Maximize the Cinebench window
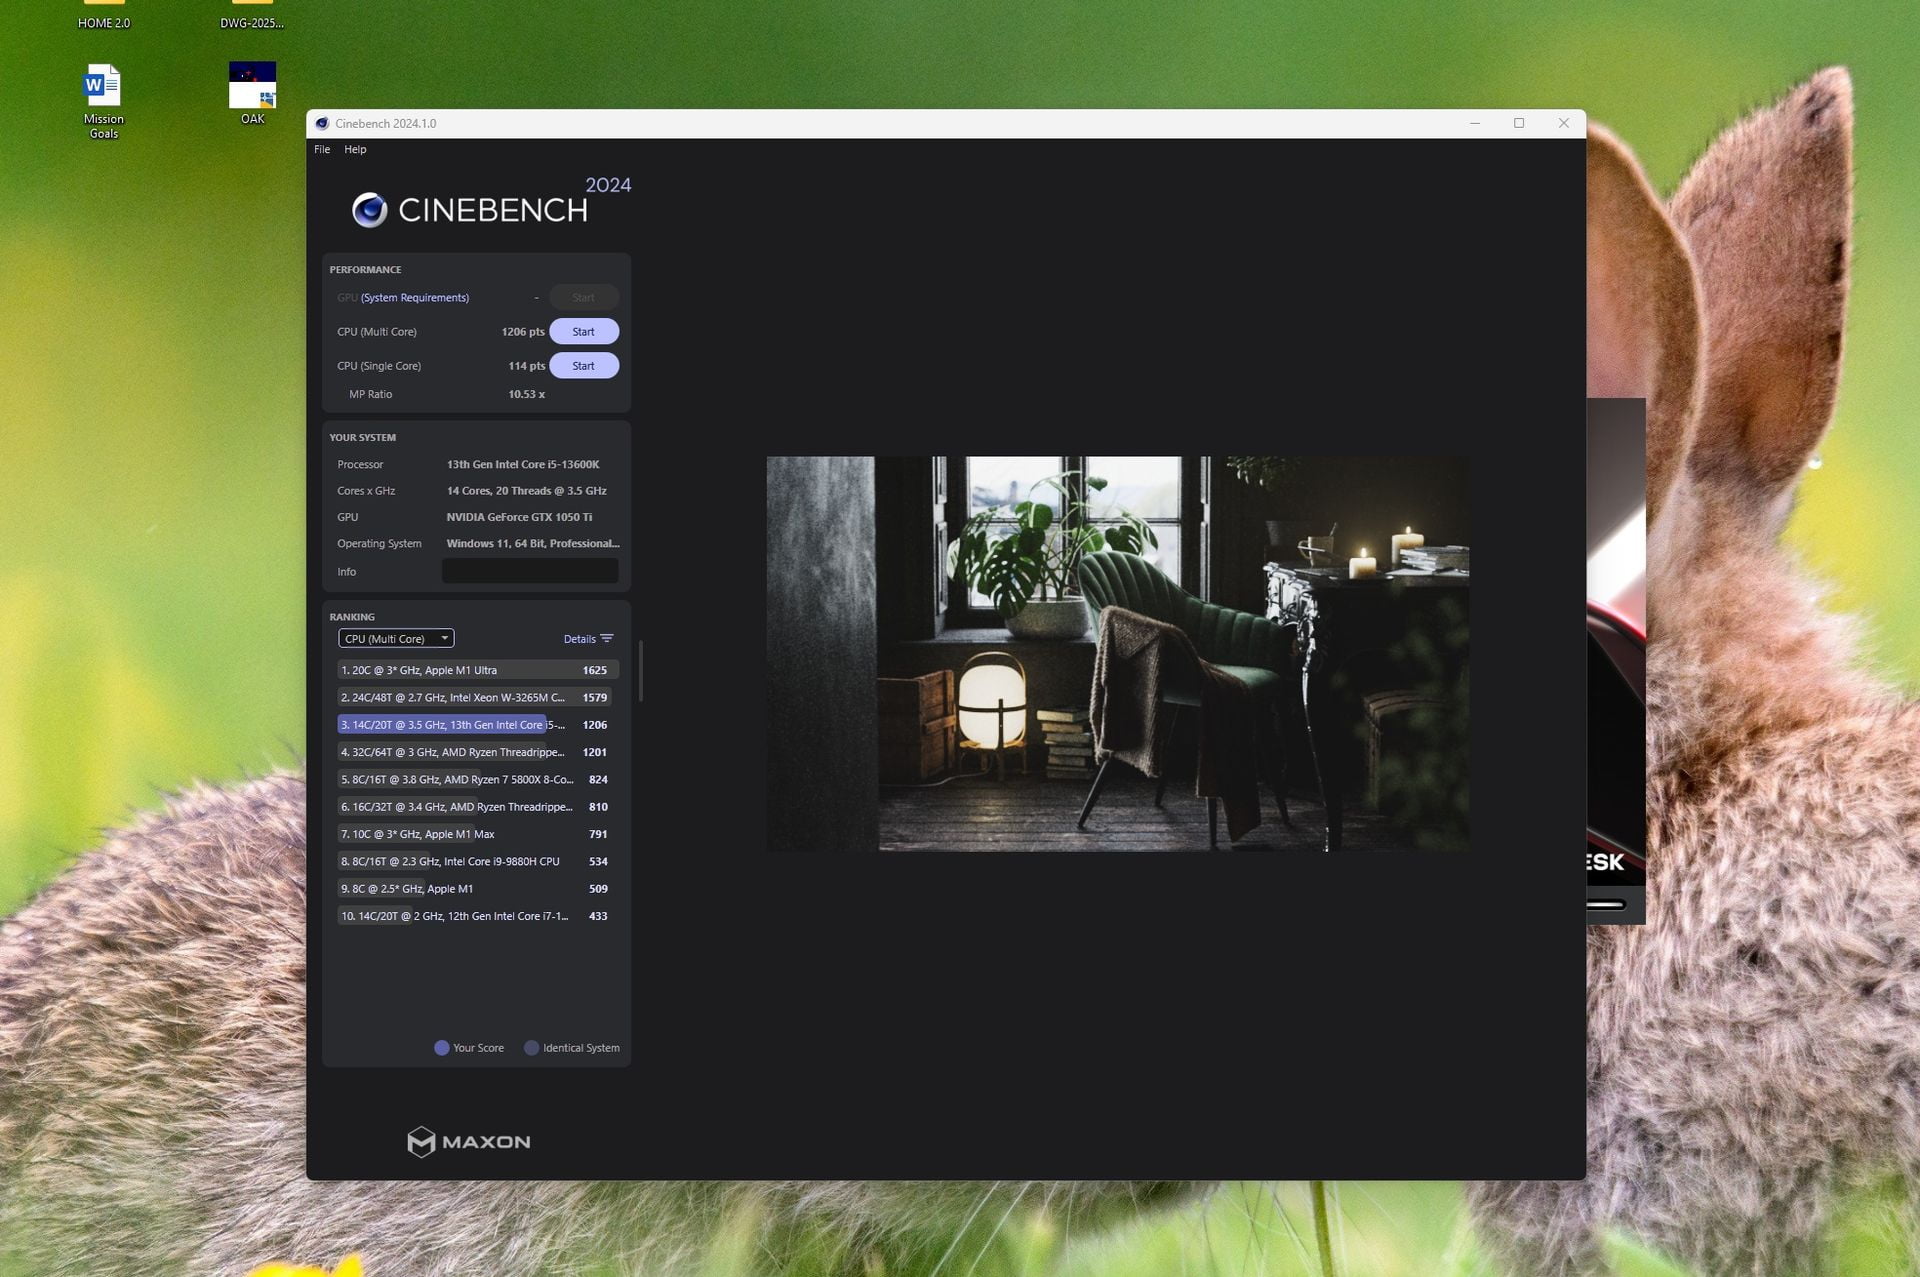This screenshot has height=1277, width=1920. (1519, 123)
